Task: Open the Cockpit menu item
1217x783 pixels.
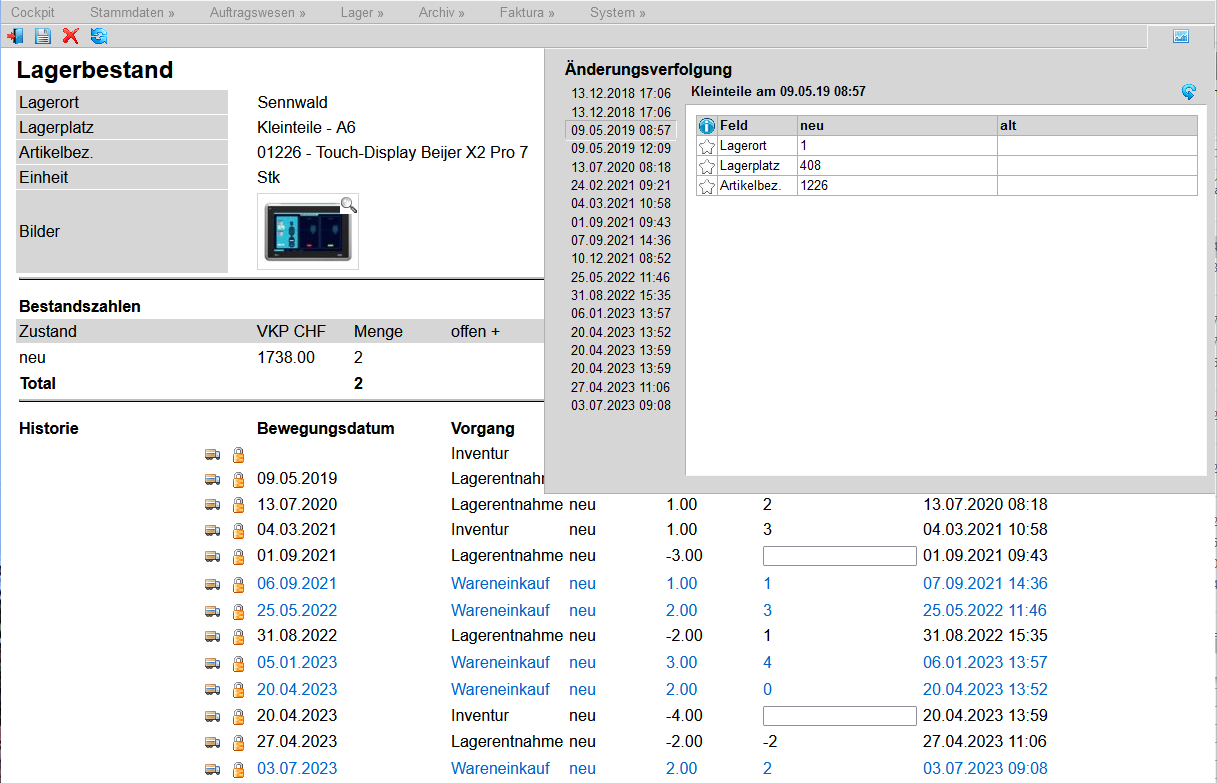Action: [x=33, y=13]
